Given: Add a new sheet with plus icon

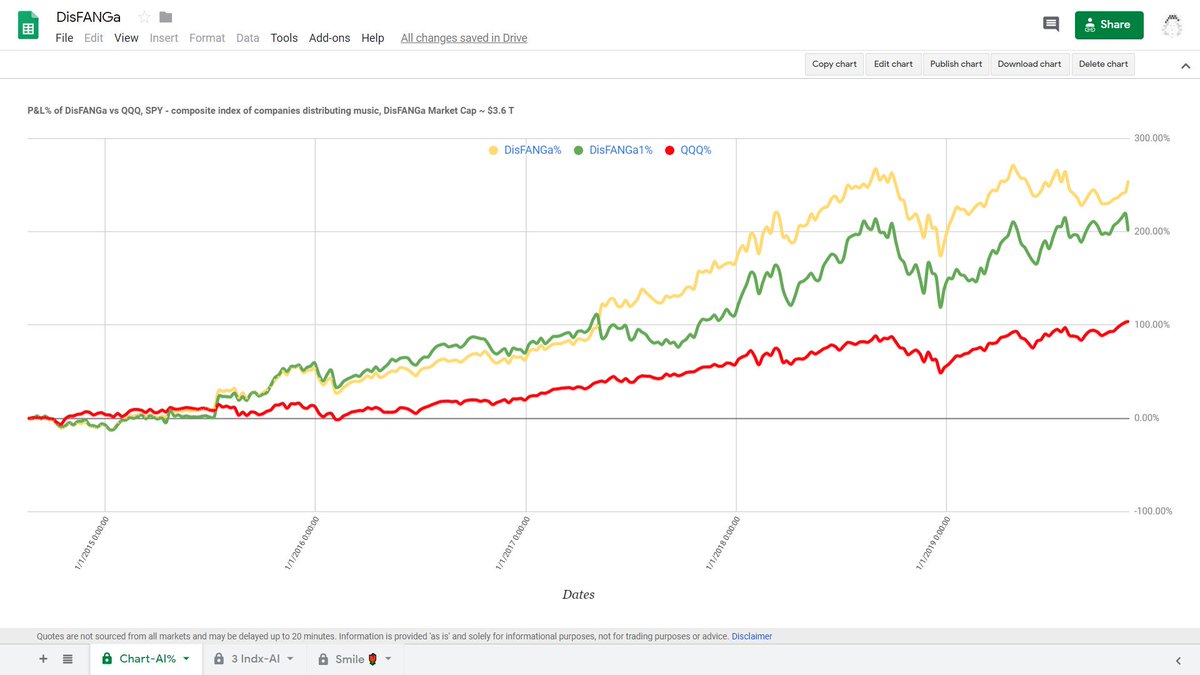Looking at the screenshot, I should pyautogui.click(x=43, y=659).
